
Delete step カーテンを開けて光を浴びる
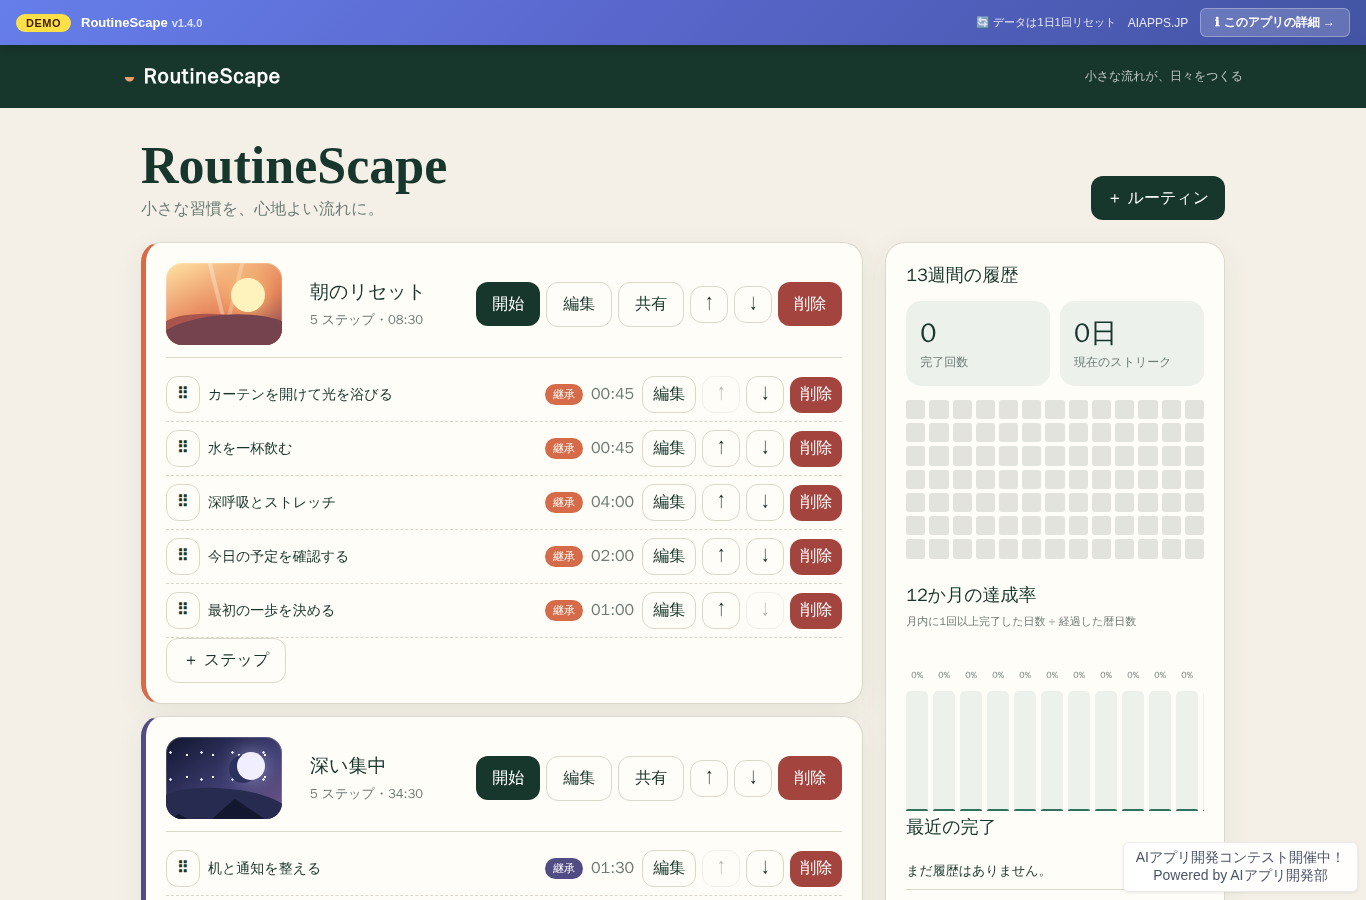coord(816,394)
